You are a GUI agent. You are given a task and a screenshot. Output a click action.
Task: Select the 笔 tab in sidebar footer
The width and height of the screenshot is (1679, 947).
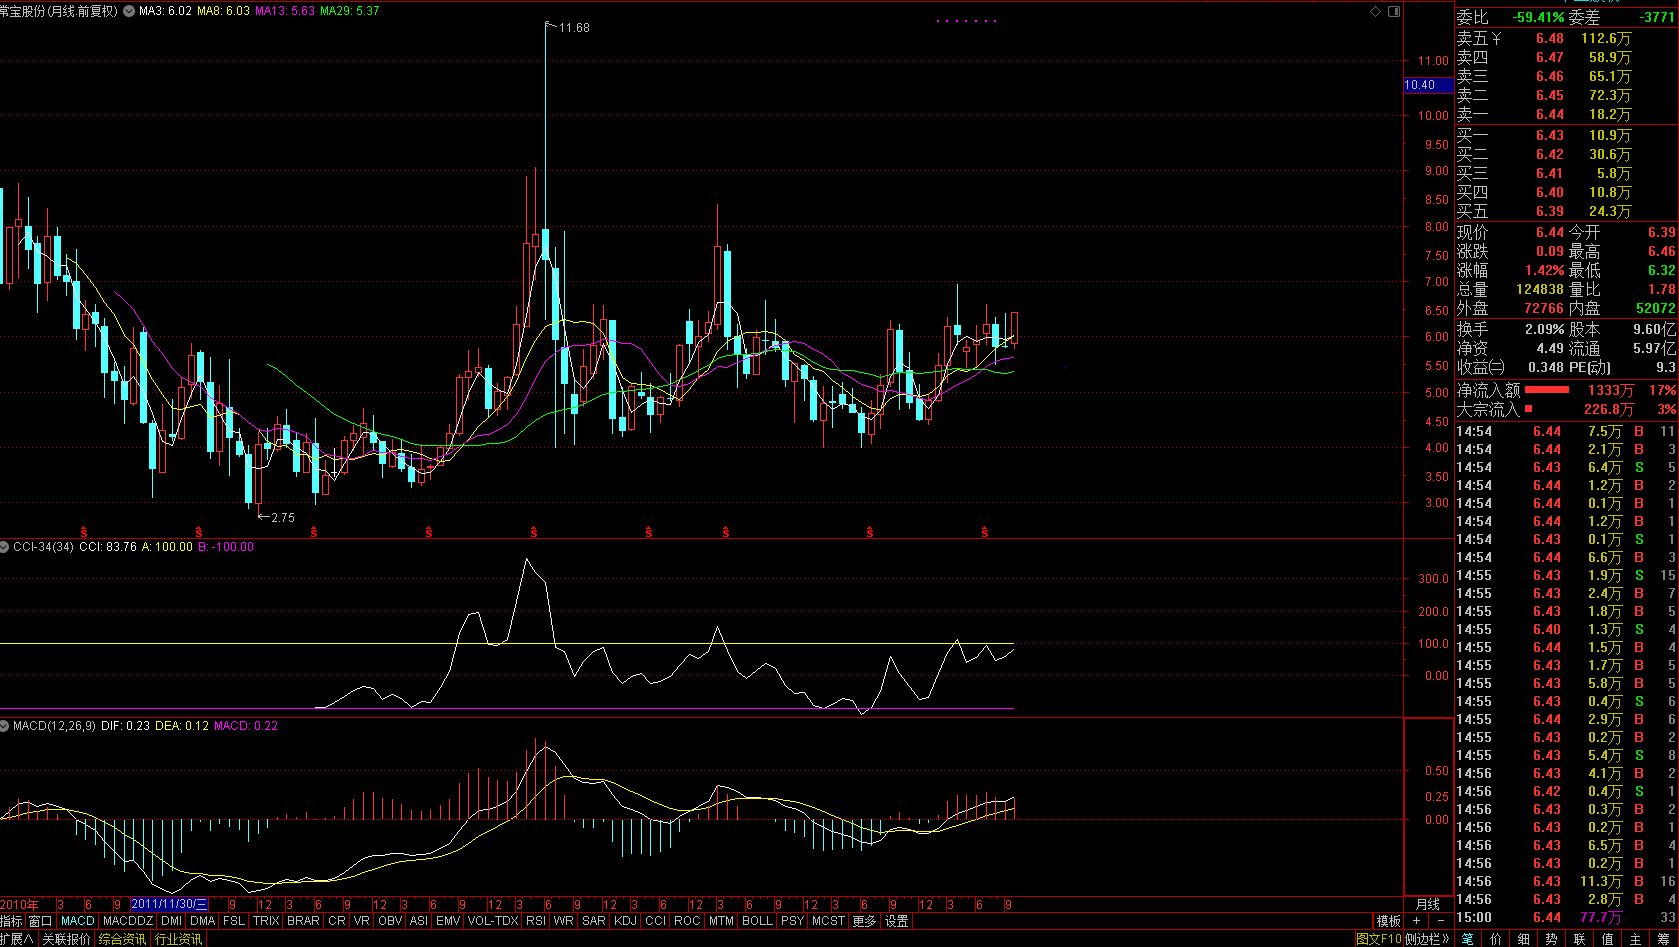1468,939
